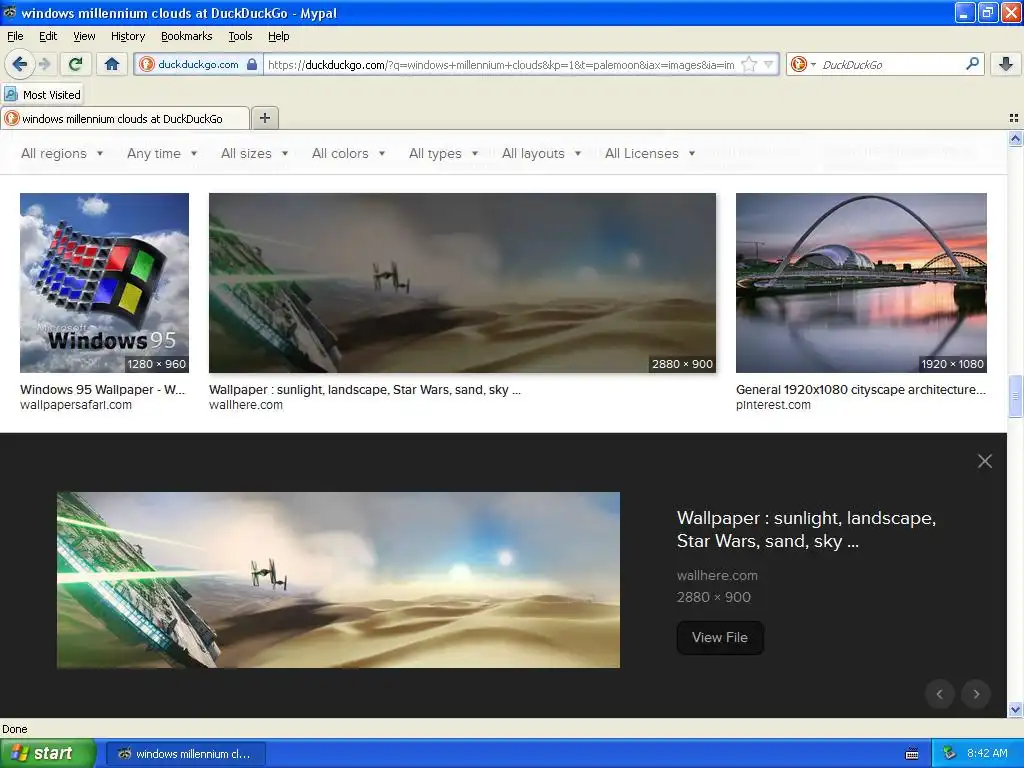The height and width of the screenshot is (768, 1024).
Task: Expand the All types filter
Action: tap(443, 153)
